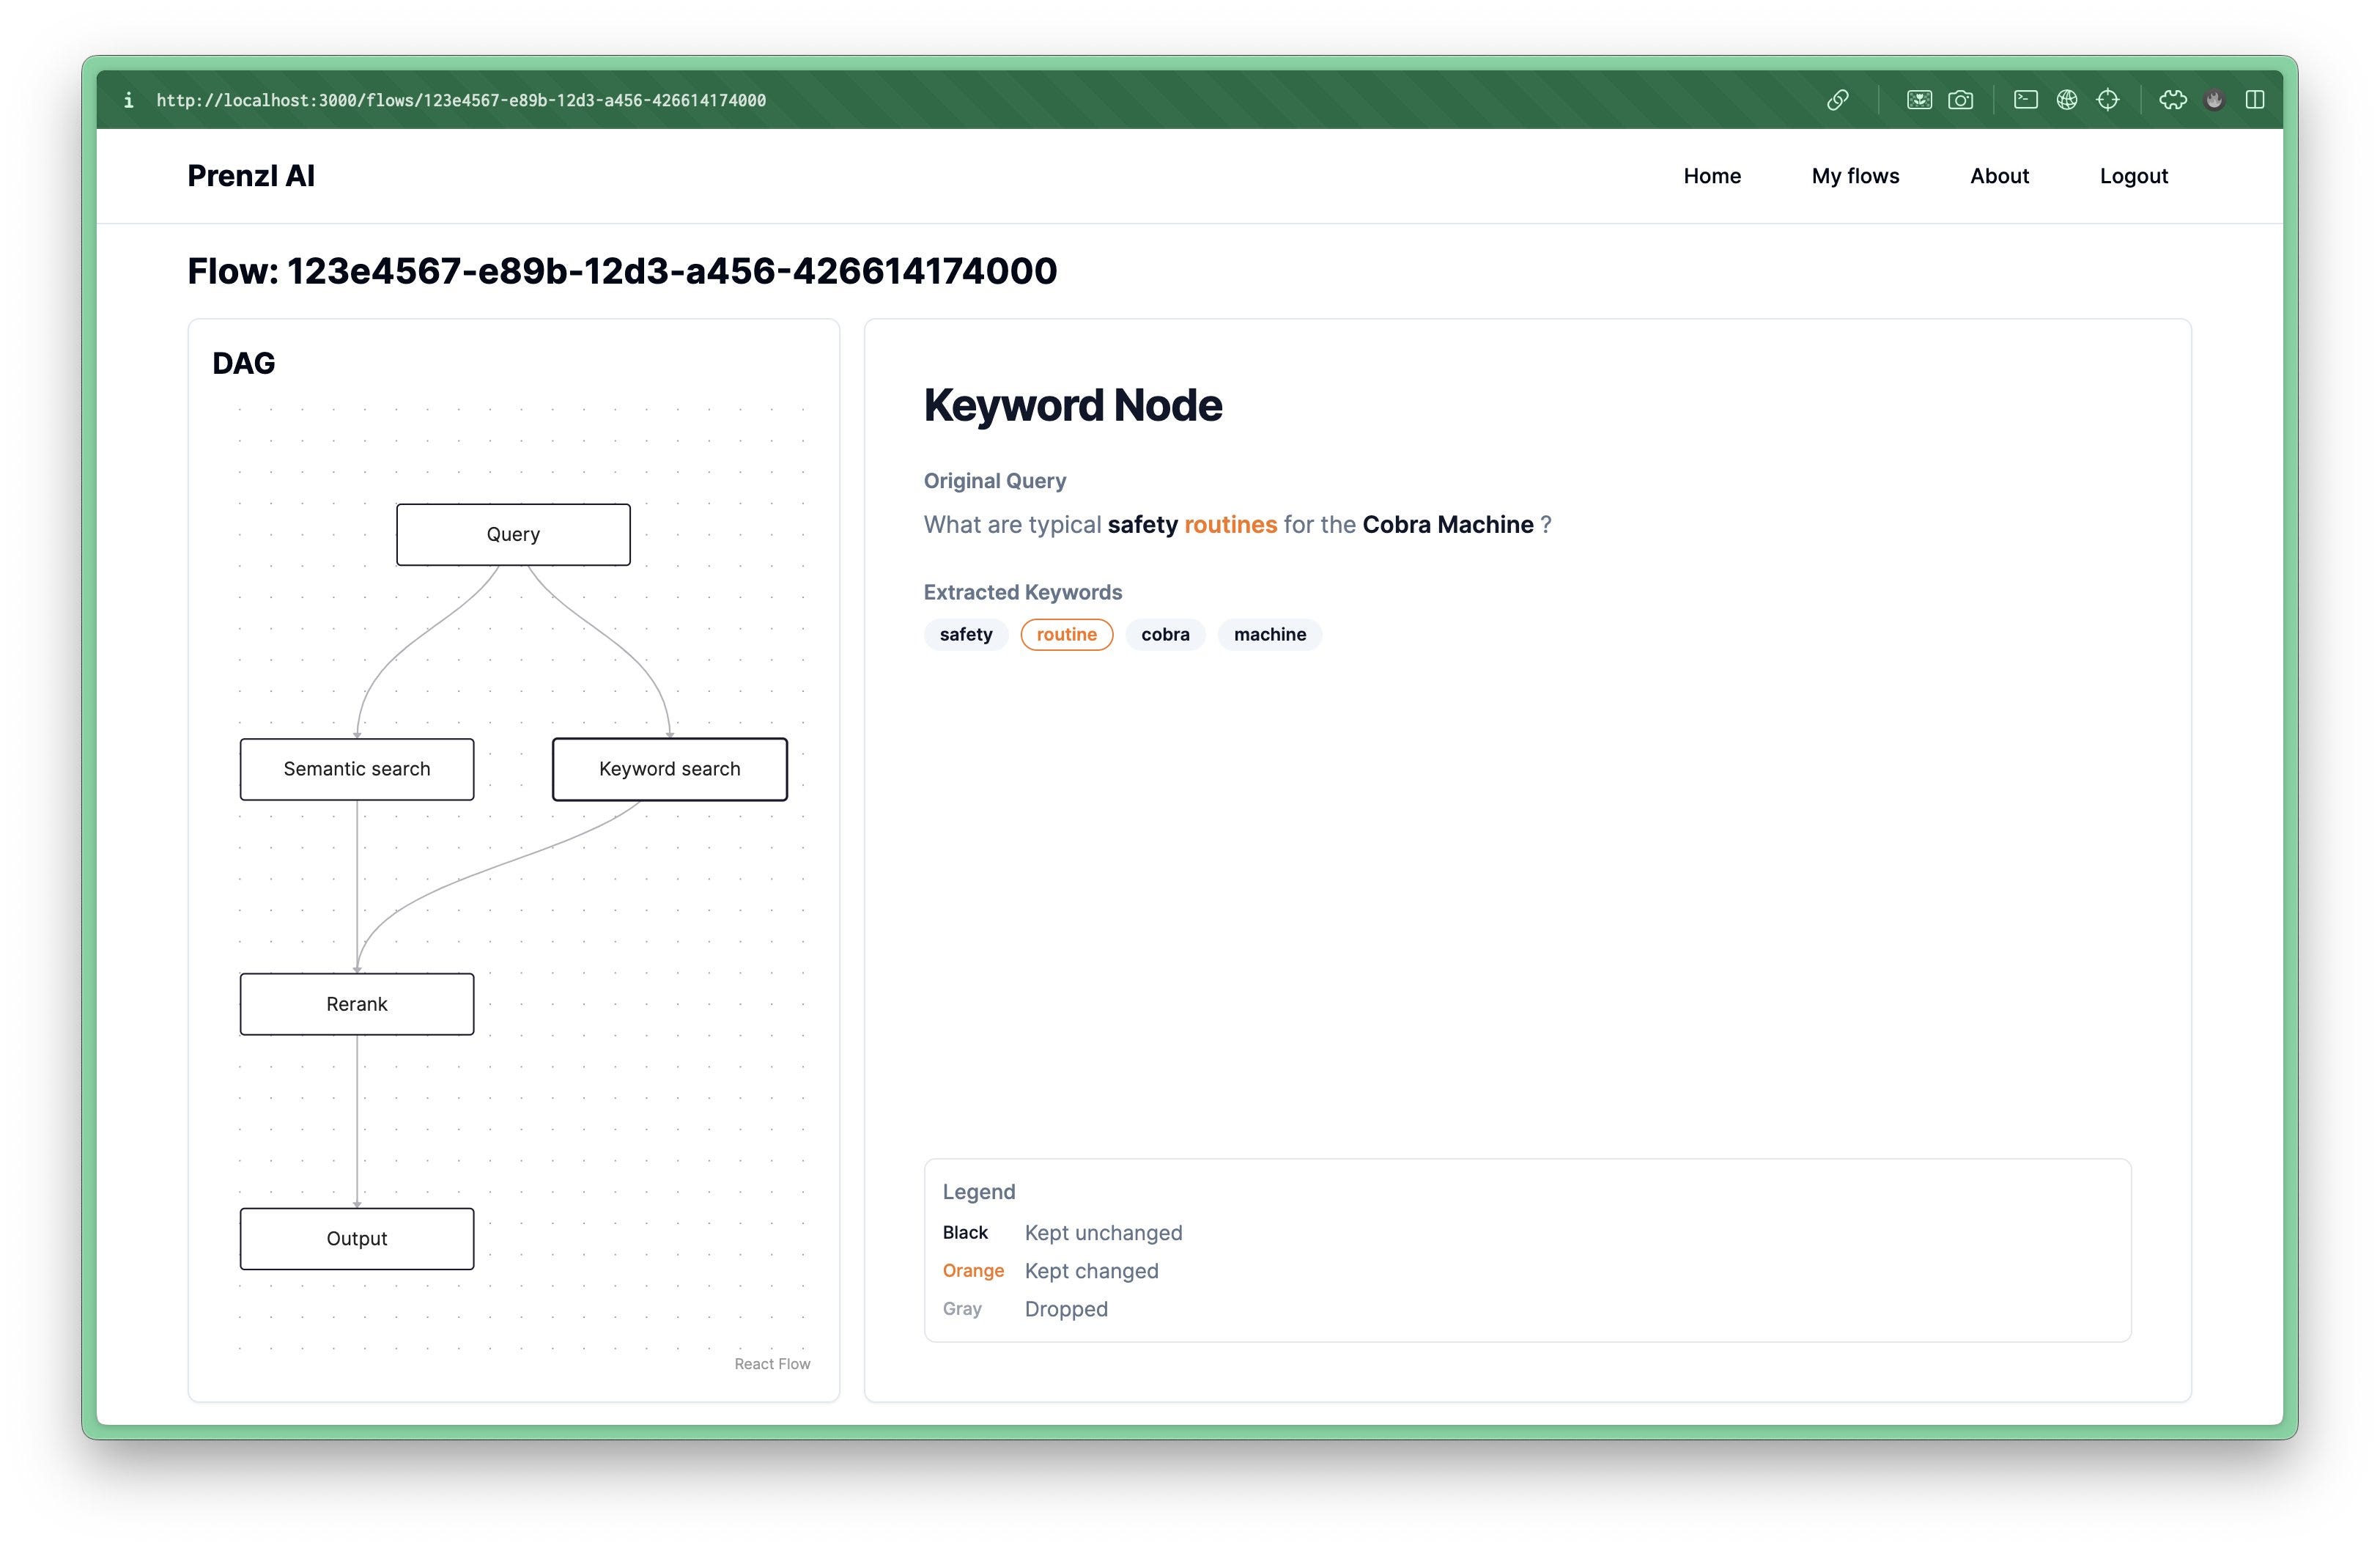Click the safety keyword chip
The height and width of the screenshot is (1548, 2380).
point(965,634)
